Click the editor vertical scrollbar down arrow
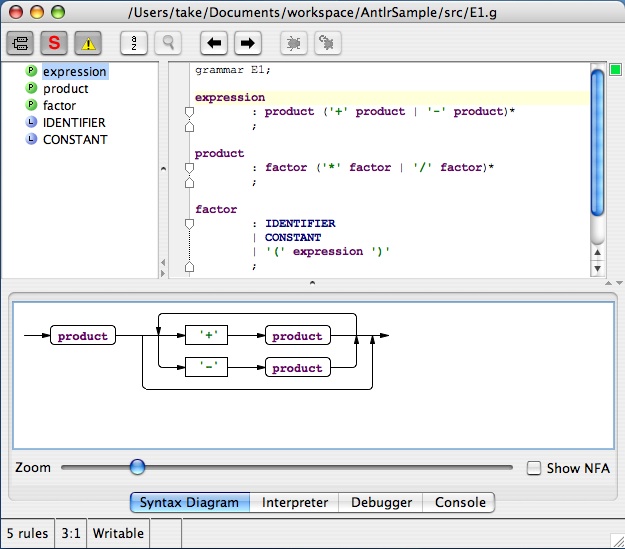The width and height of the screenshot is (625, 549). pyautogui.click(x=598, y=269)
